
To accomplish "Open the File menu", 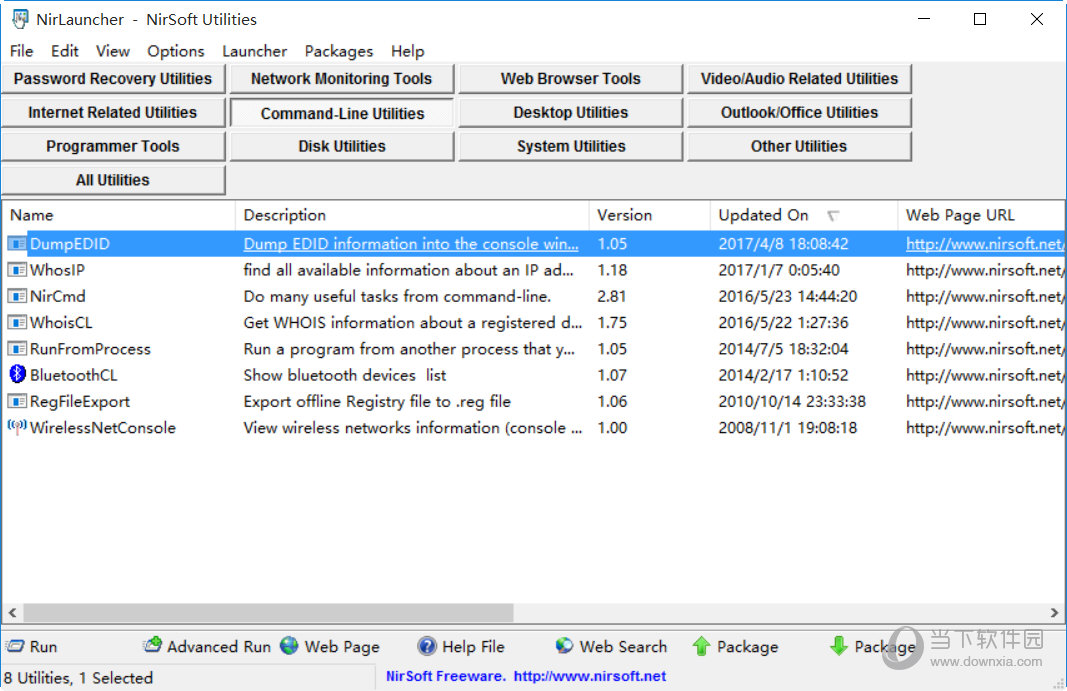I will point(21,51).
